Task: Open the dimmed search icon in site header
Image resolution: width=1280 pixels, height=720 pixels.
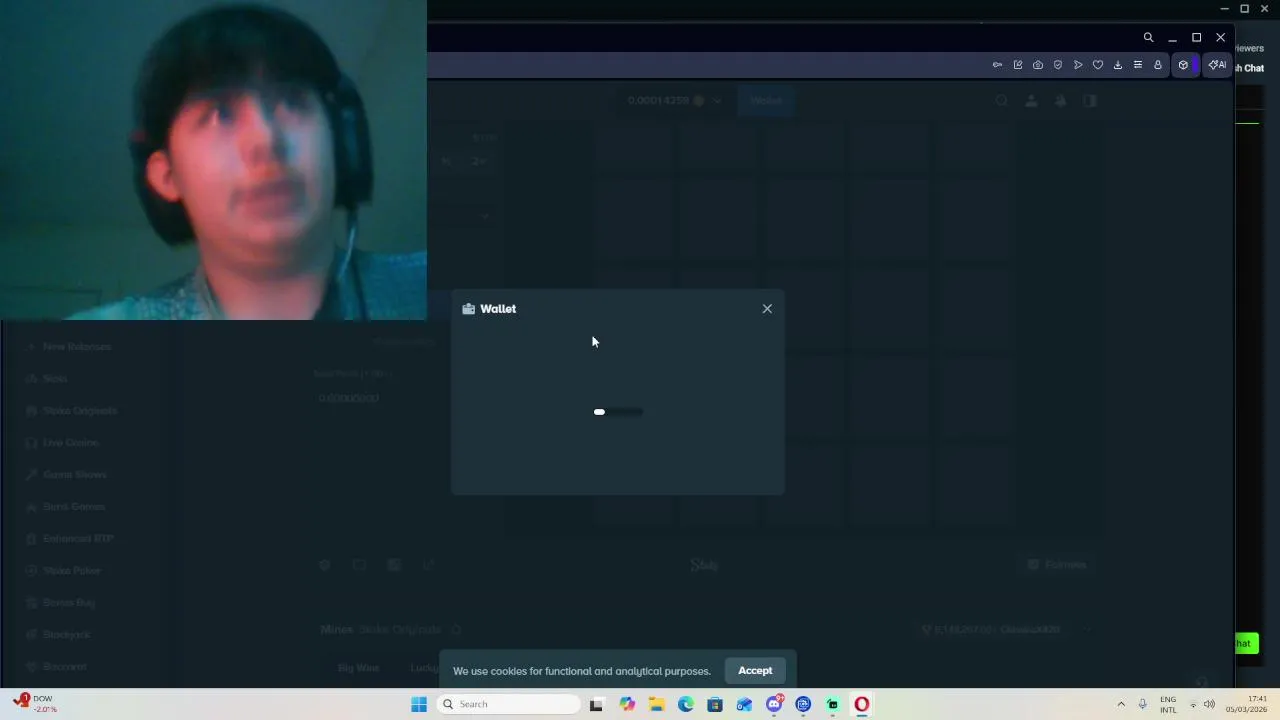Action: 1001,100
